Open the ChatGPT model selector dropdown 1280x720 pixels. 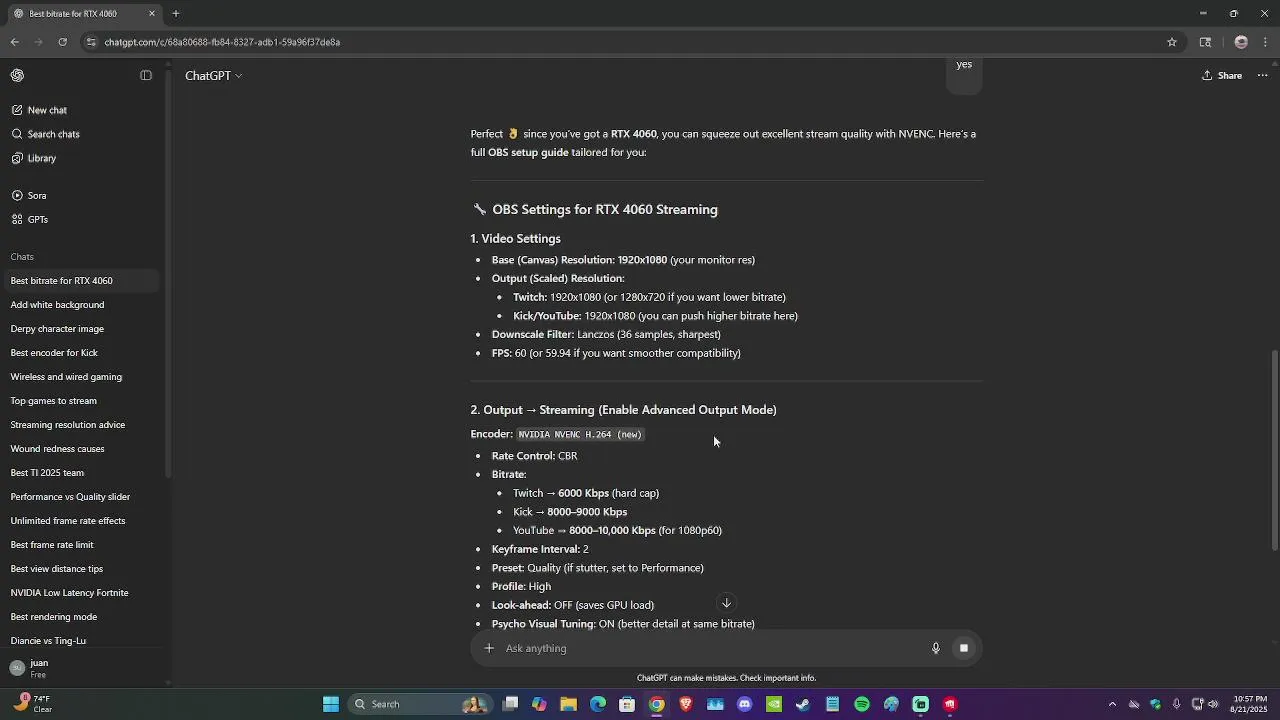coord(213,76)
